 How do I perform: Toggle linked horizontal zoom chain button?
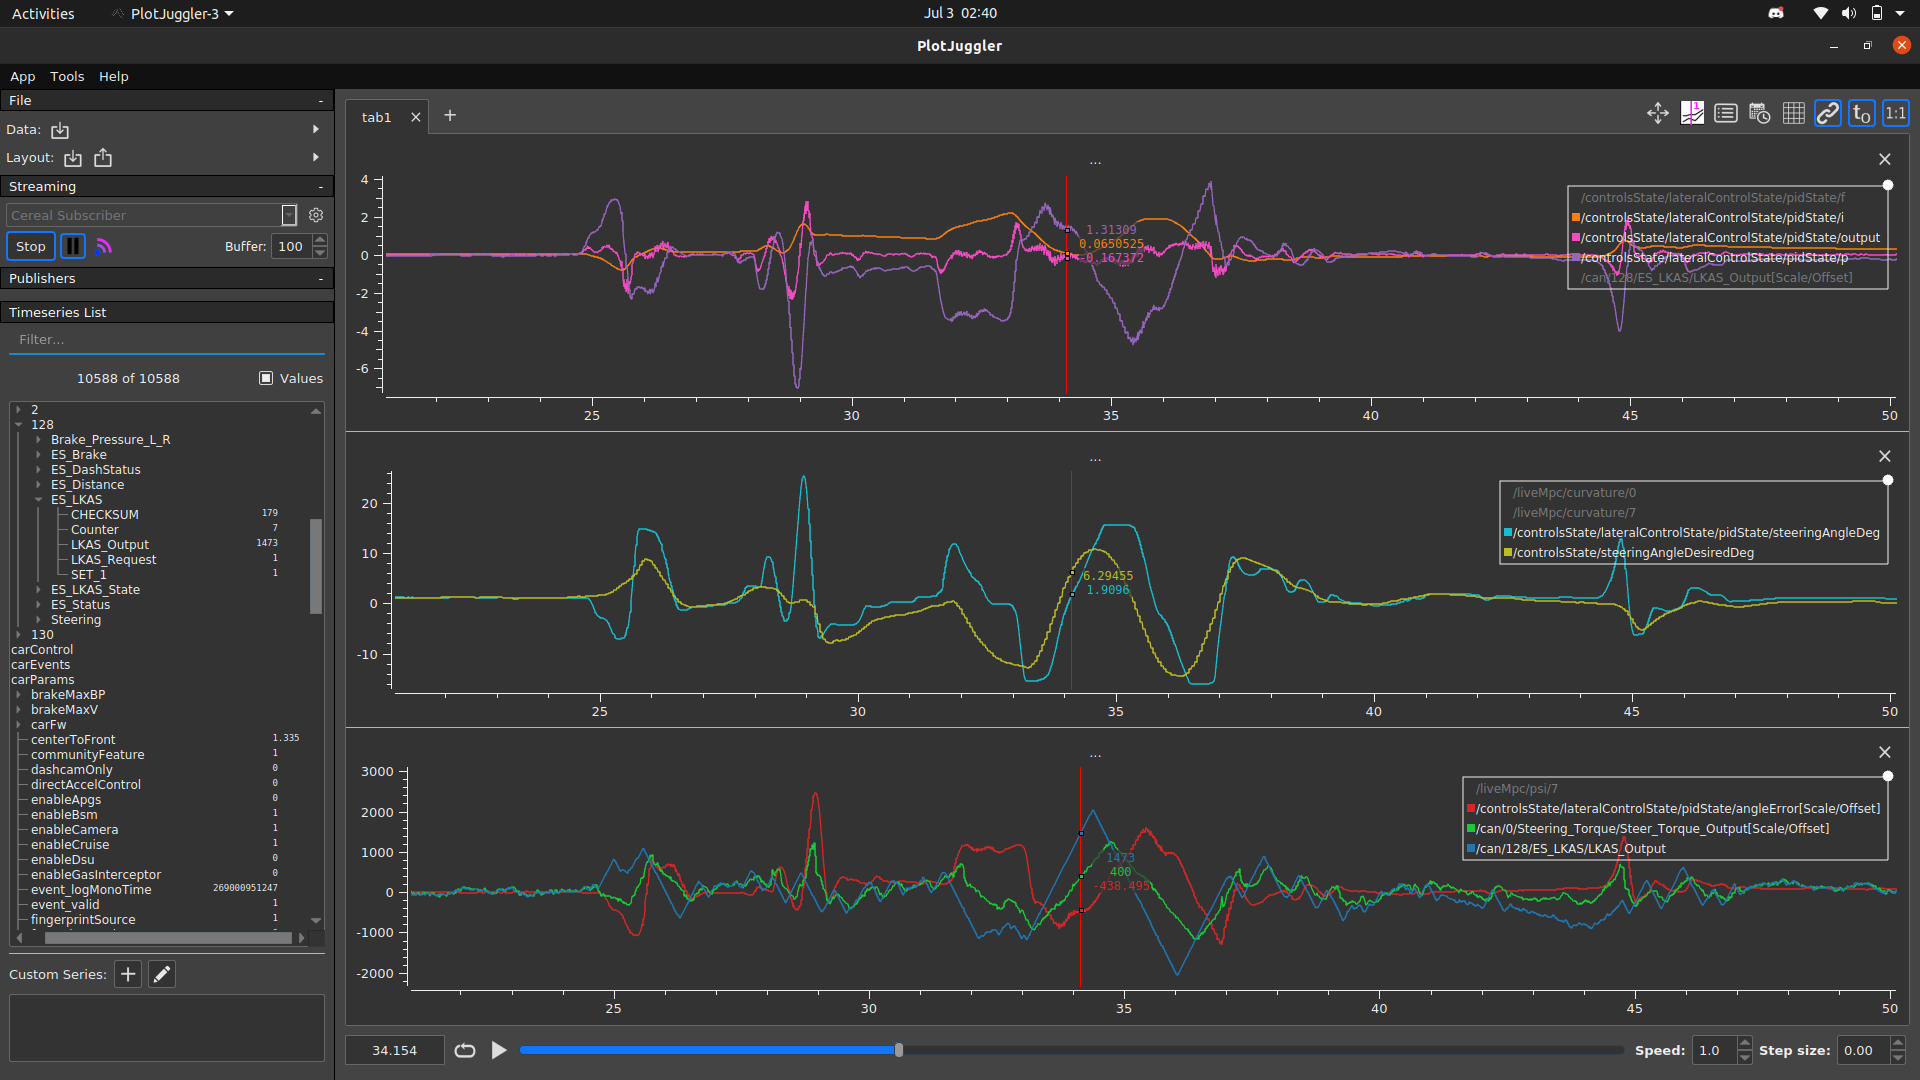click(x=1828, y=113)
